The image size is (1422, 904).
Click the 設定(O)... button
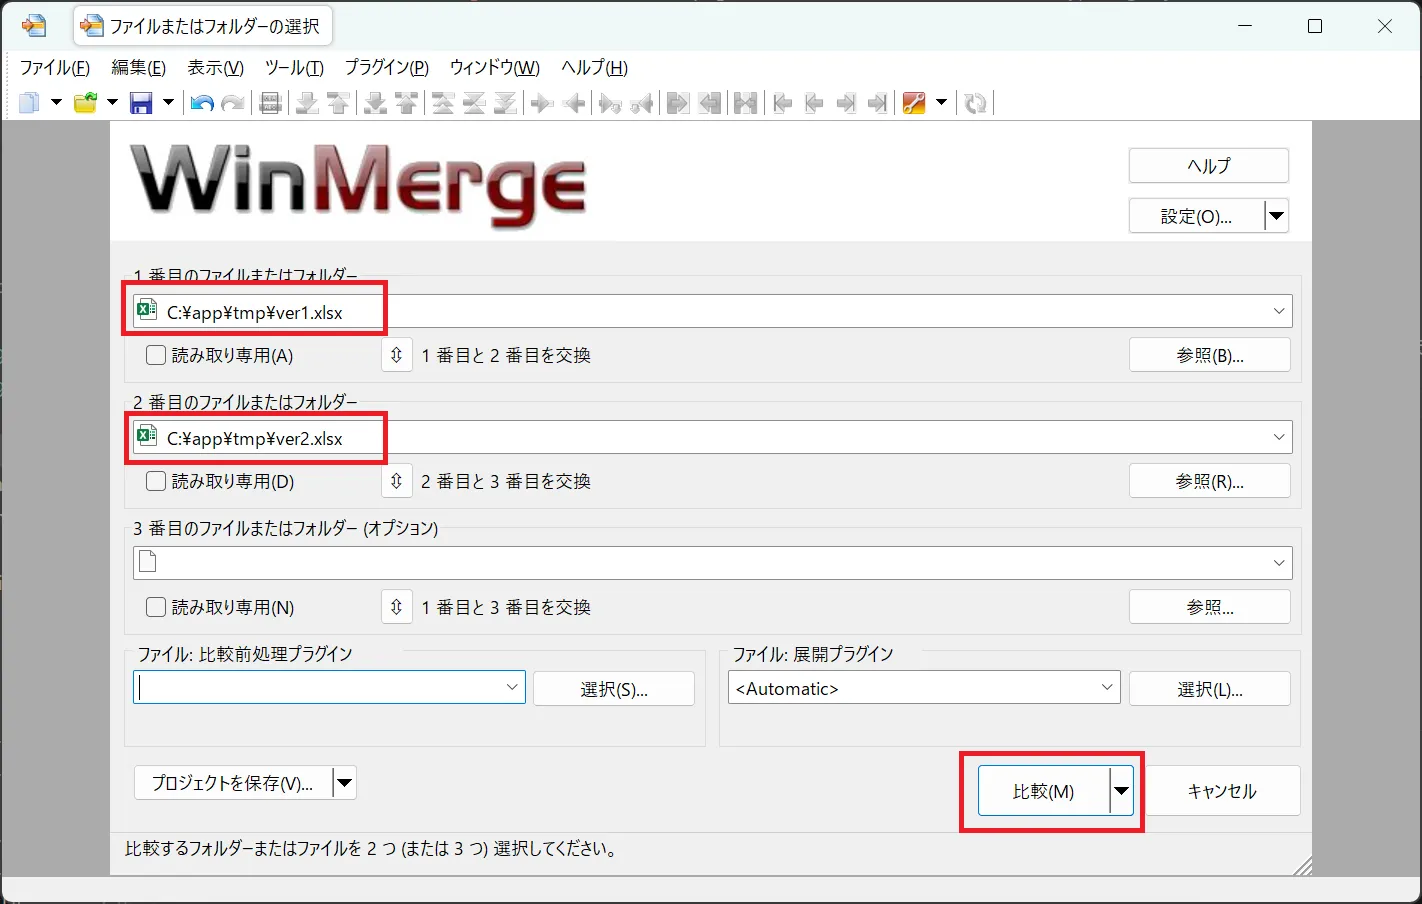click(1197, 216)
